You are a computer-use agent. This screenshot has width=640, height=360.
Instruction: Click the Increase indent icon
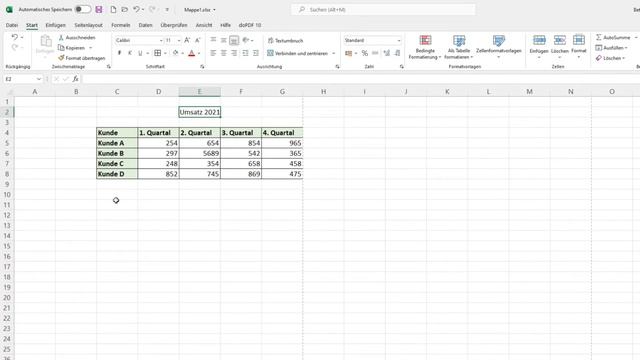tap(256, 53)
